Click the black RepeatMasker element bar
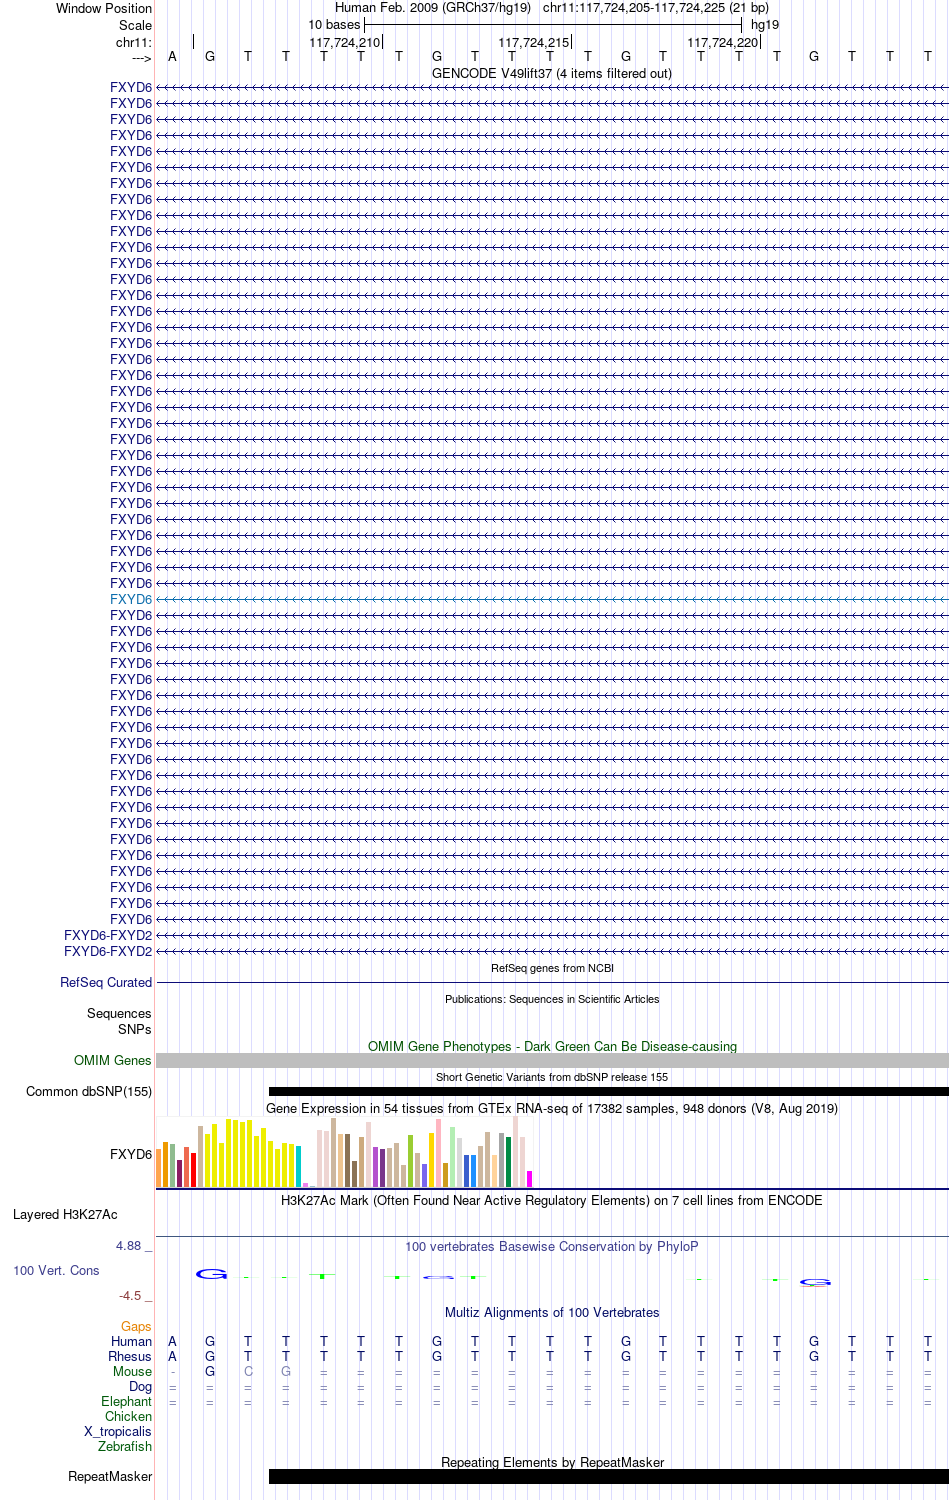Viewport: 950px width, 1500px height. tap(609, 1476)
